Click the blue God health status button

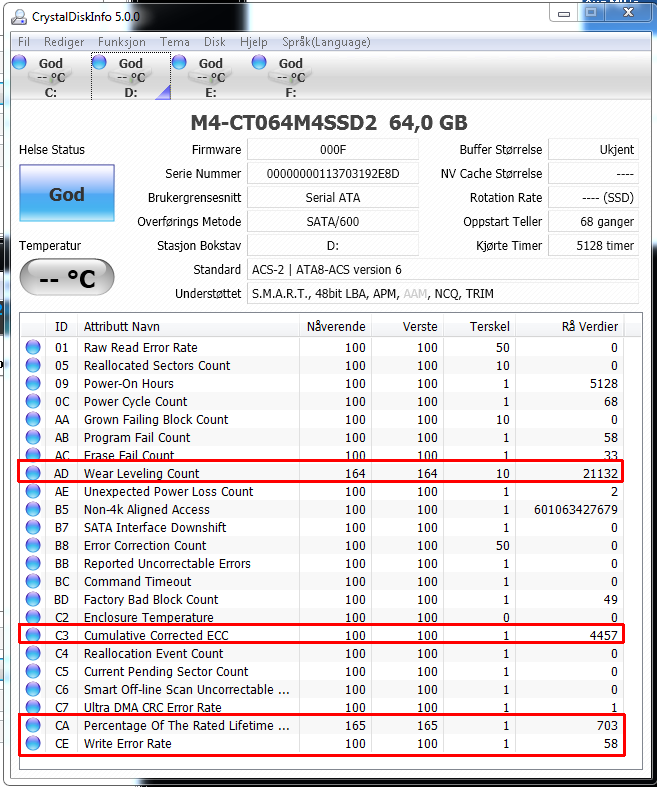point(67,193)
